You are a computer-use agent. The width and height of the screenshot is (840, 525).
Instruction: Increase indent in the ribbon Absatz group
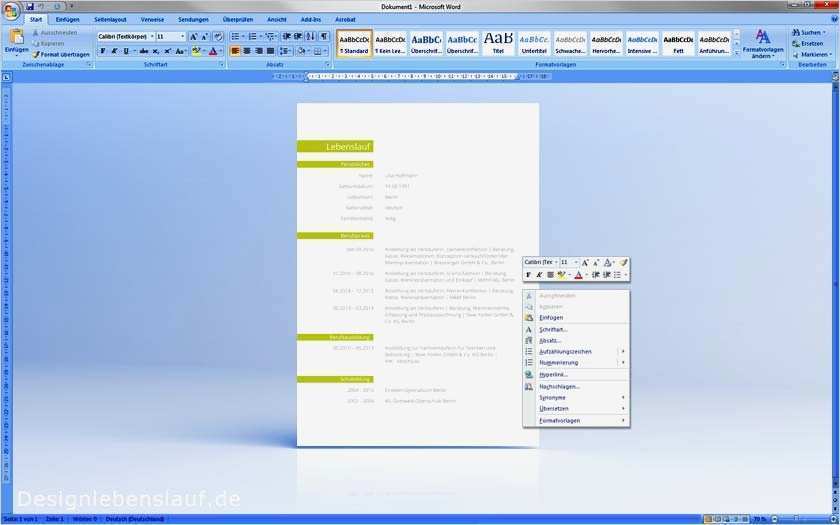(298, 36)
